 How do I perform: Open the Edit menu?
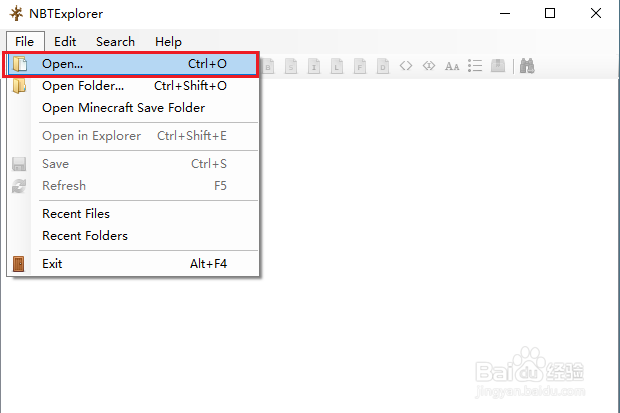(65, 42)
